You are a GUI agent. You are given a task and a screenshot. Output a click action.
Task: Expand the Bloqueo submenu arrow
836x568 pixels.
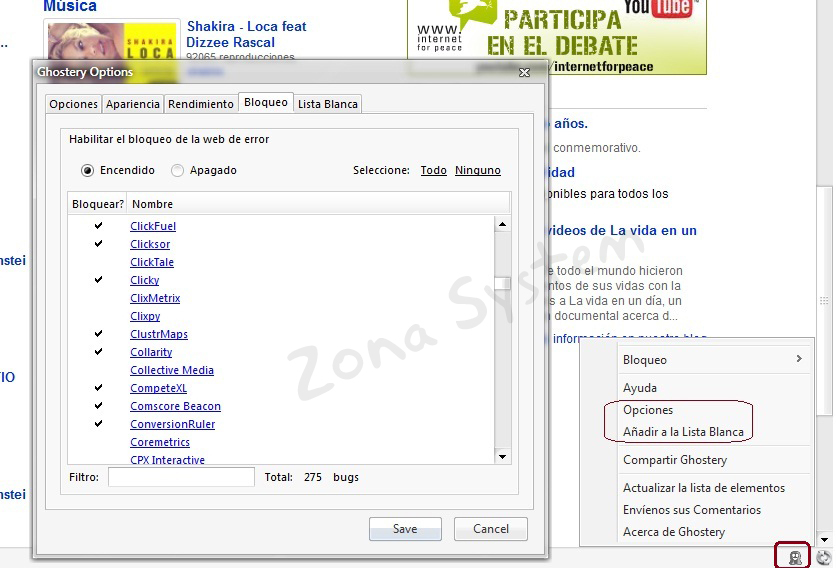799,359
